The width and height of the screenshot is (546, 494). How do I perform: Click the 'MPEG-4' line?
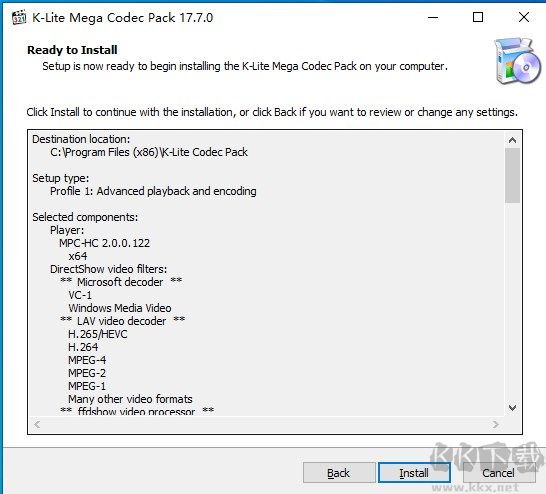point(87,360)
